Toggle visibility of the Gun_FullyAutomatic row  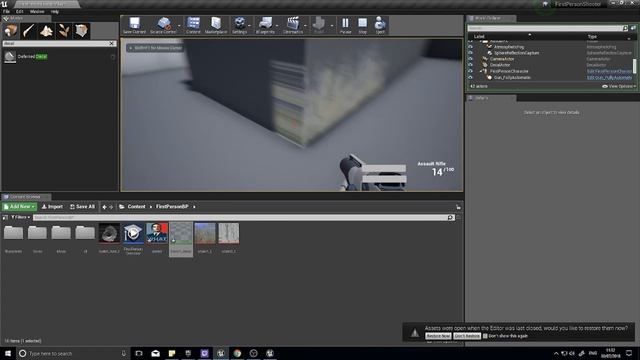point(471,77)
